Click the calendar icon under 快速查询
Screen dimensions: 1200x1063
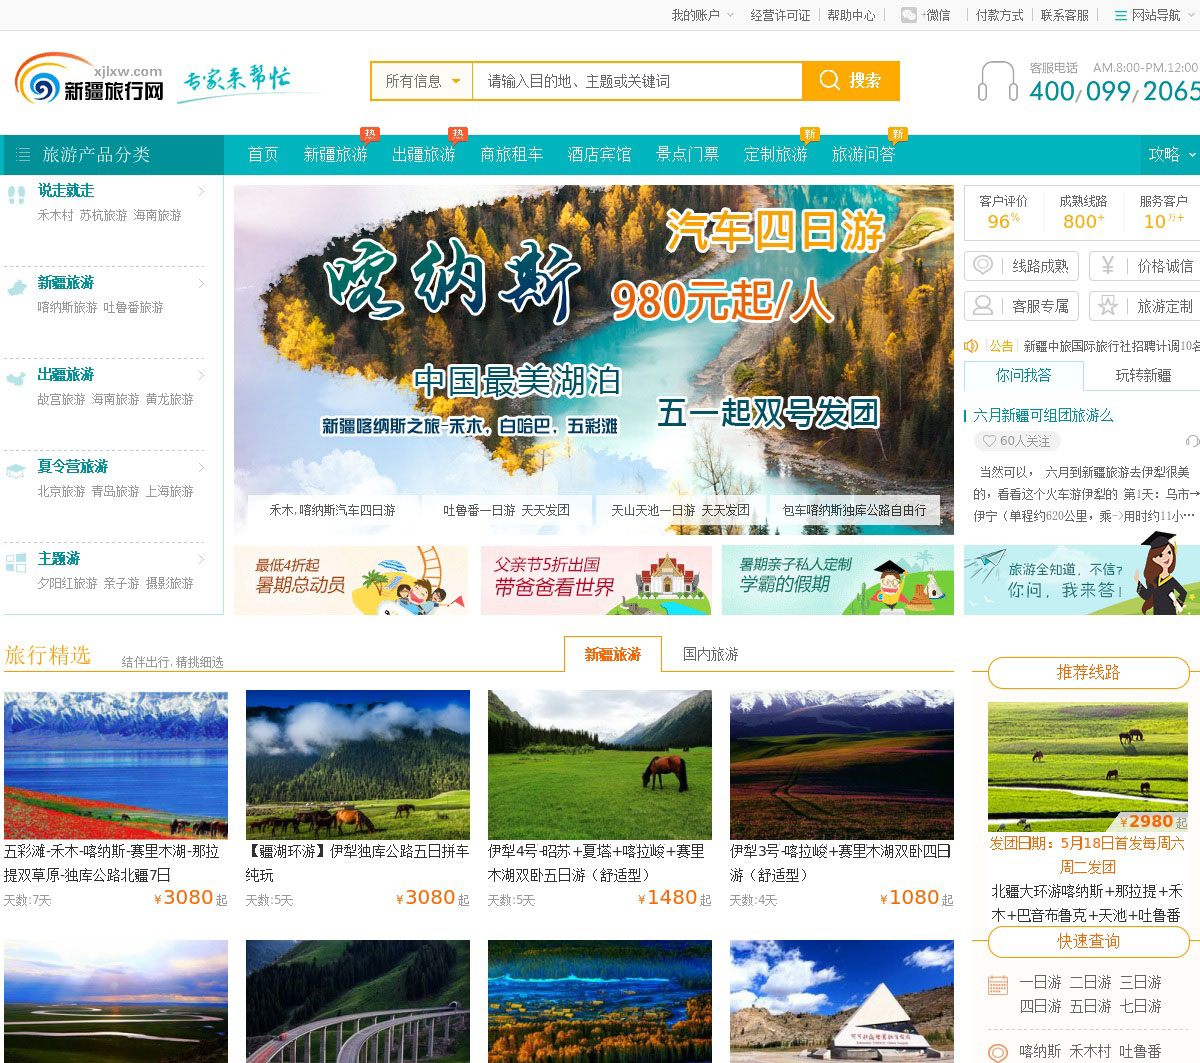coord(998,985)
